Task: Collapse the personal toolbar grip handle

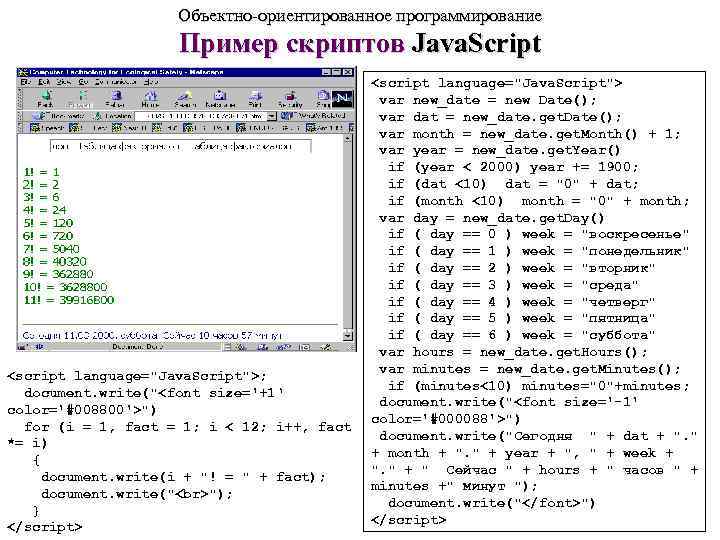Action: 20,128
